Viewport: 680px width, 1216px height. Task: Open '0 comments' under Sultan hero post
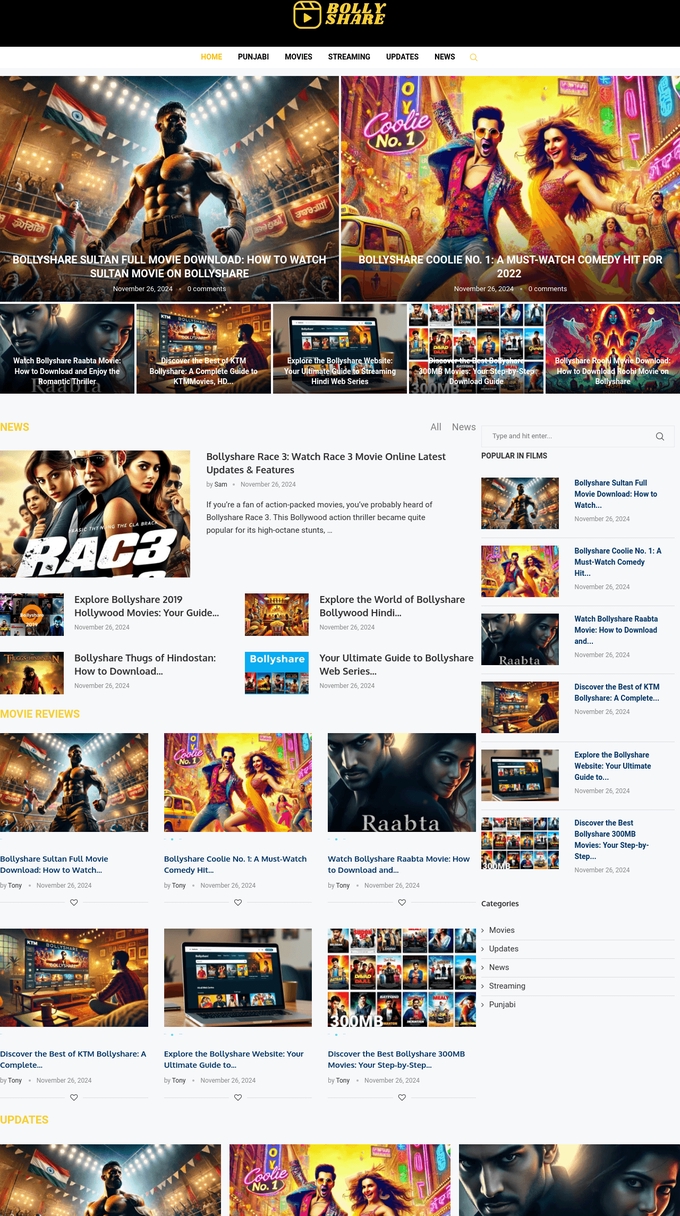[207, 289]
